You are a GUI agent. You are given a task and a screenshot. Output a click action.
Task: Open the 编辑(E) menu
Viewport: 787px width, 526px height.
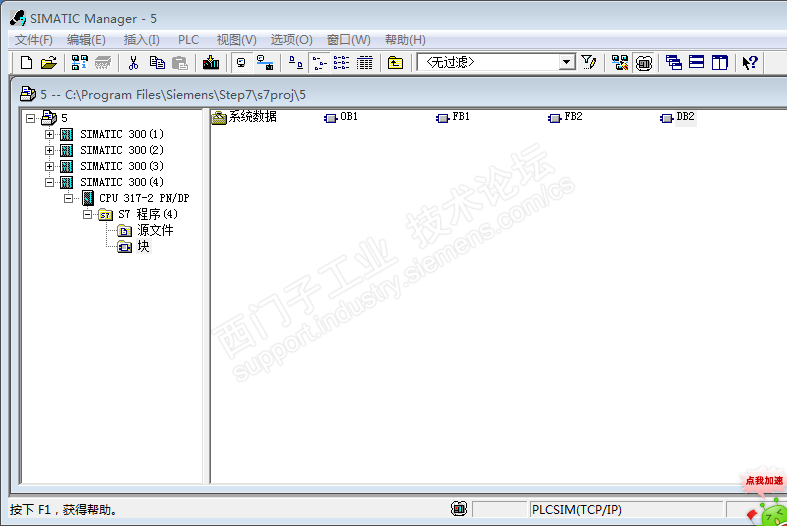86,40
